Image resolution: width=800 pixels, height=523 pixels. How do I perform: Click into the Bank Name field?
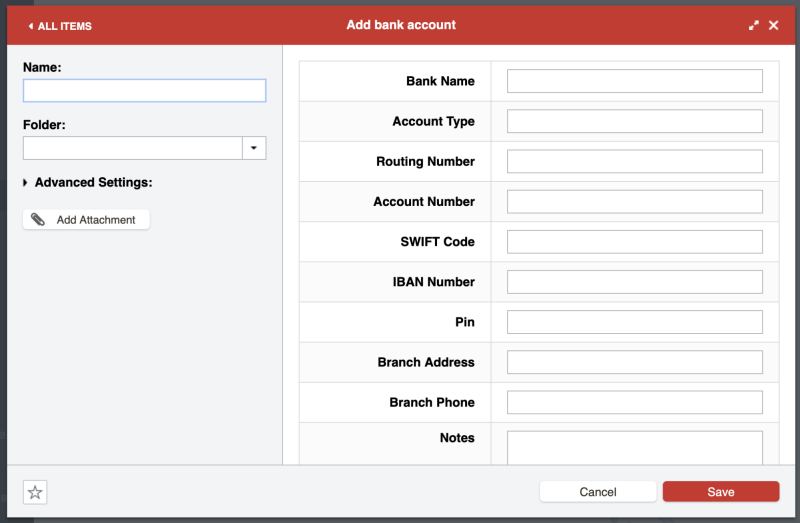[x=634, y=81]
